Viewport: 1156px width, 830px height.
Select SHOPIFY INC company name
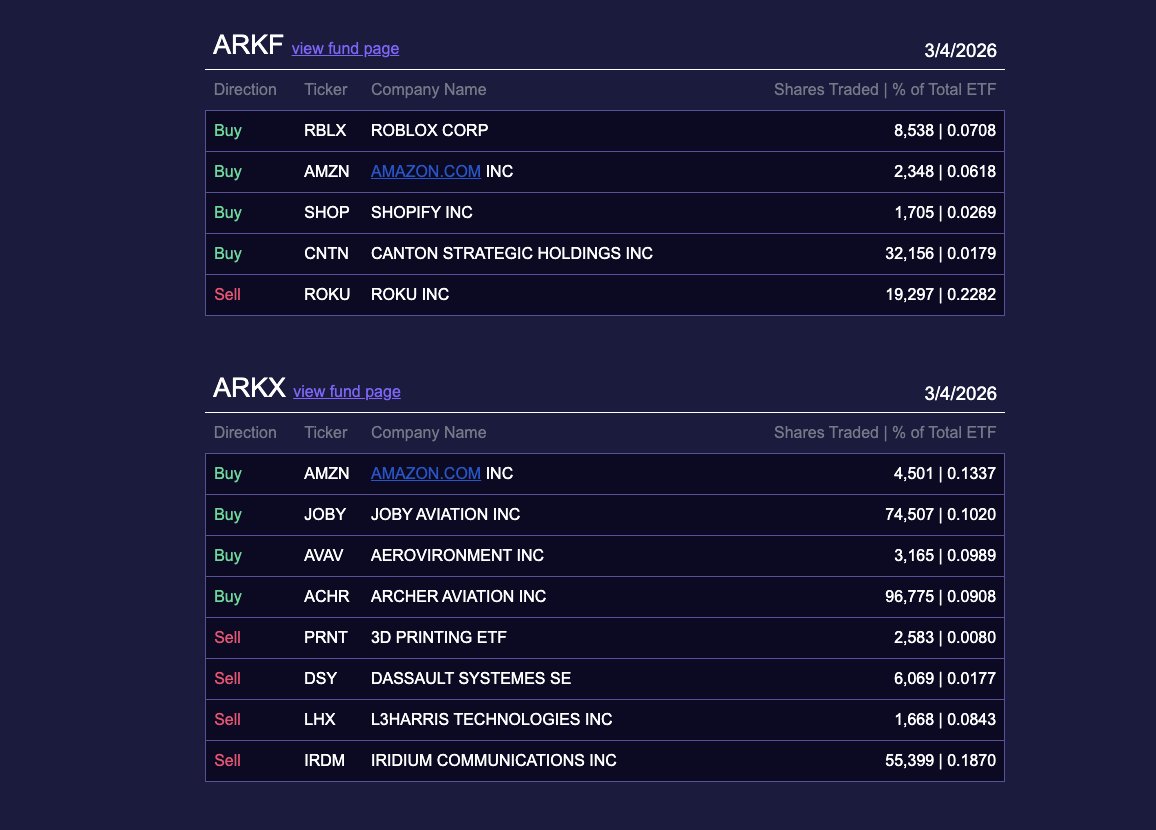click(422, 212)
